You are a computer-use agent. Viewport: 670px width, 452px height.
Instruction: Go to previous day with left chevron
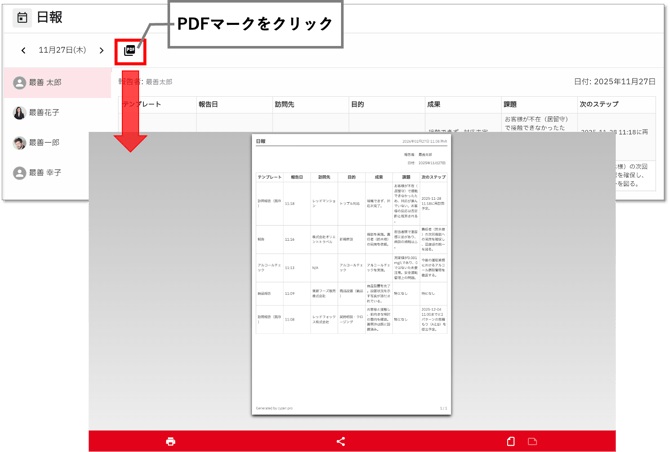point(24,50)
